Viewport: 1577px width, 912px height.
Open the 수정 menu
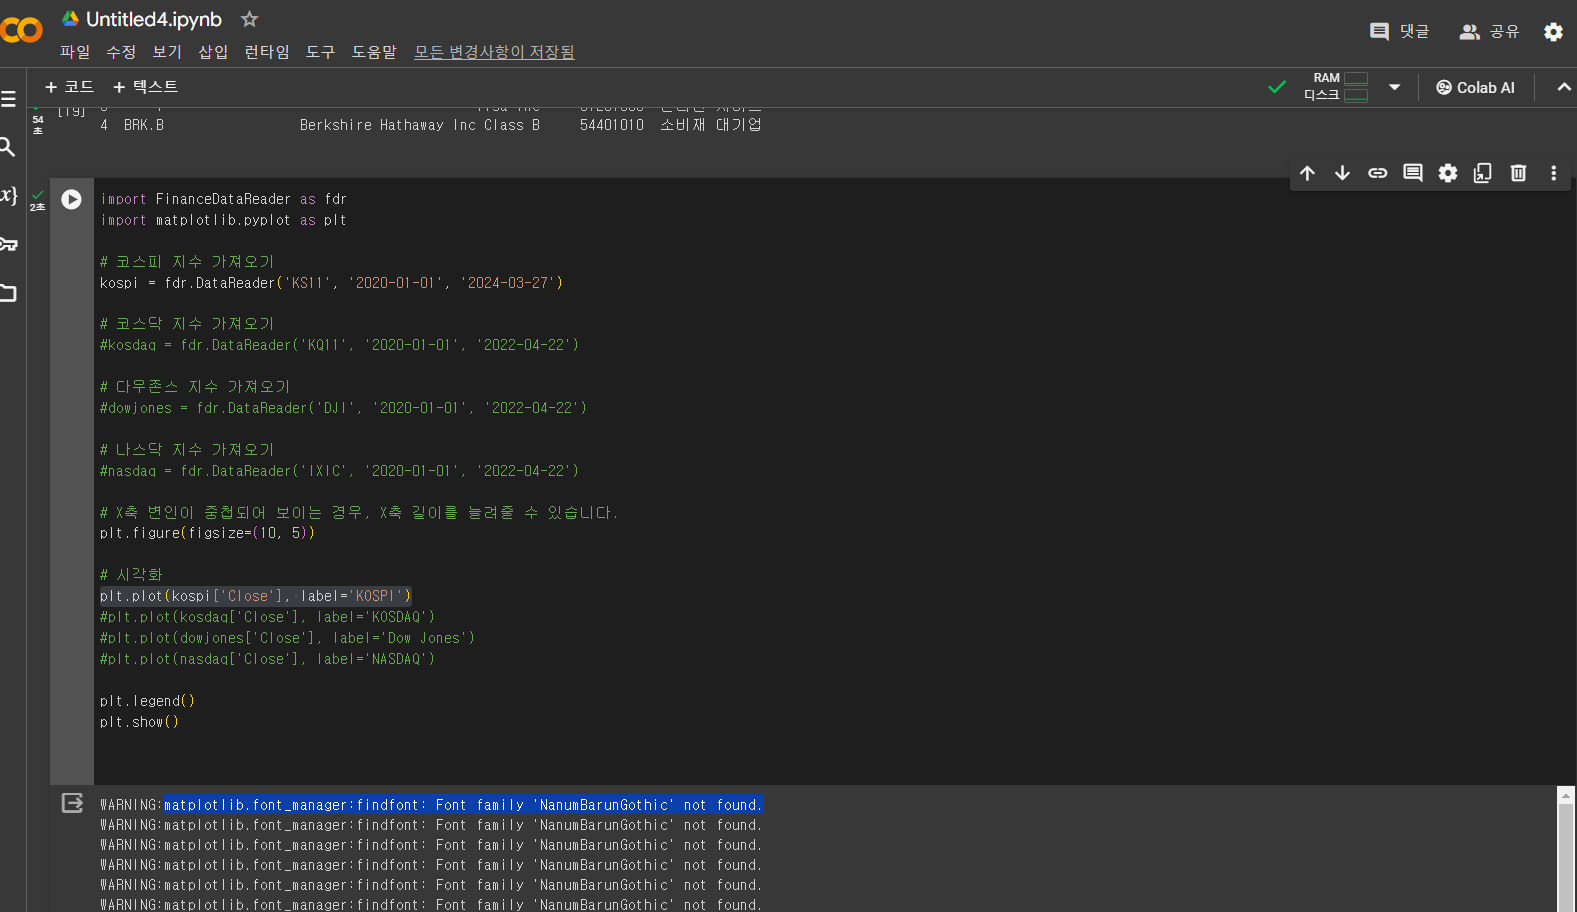click(121, 52)
